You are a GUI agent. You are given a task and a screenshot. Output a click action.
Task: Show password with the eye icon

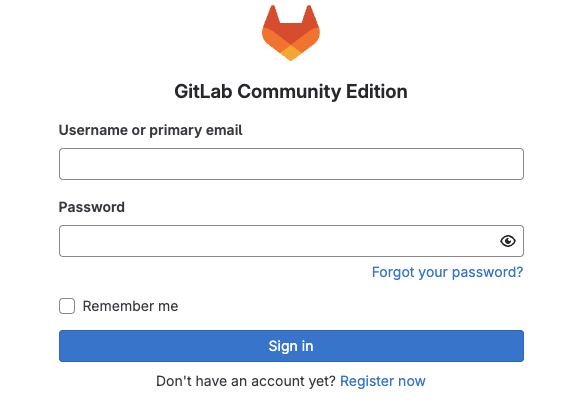pyautogui.click(x=508, y=241)
